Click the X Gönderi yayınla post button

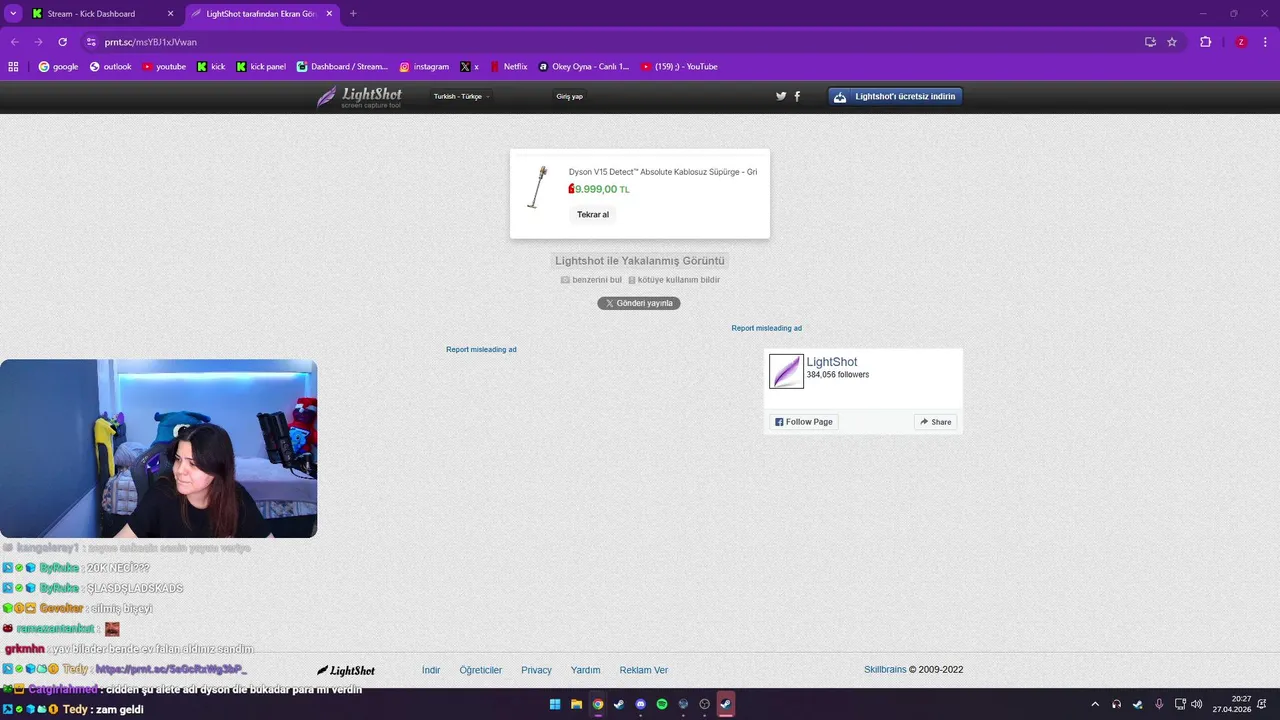[639, 303]
